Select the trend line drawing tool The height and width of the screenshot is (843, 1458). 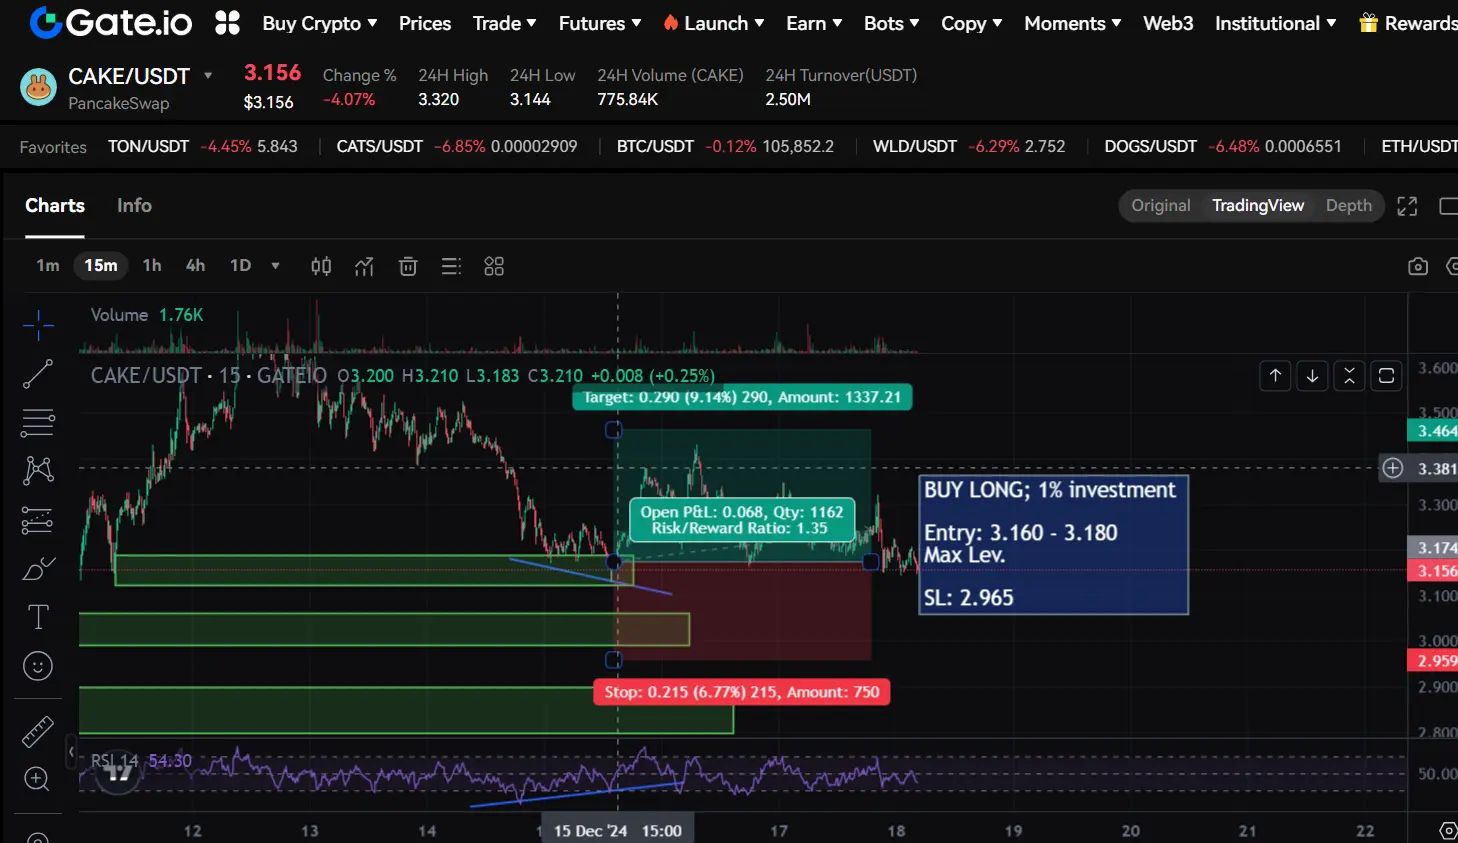[38, 374]
